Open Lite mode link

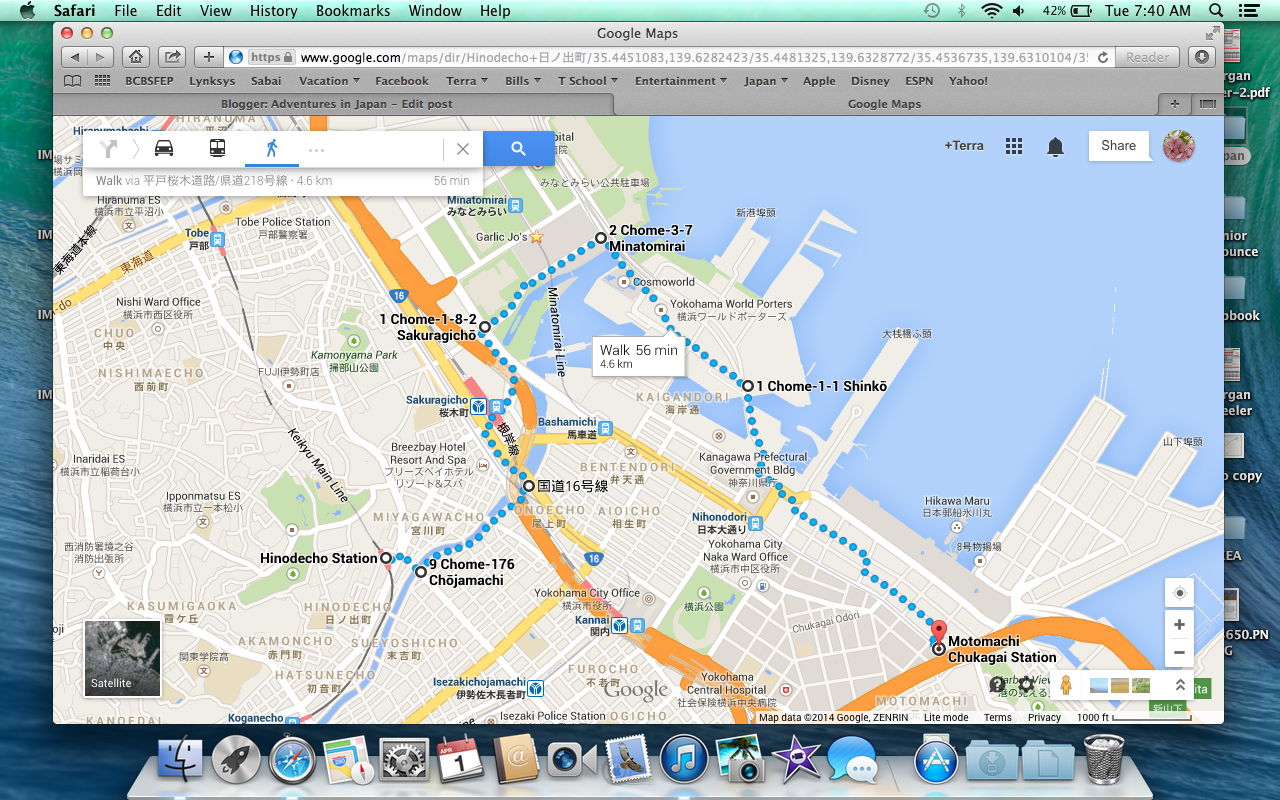(945, 717)
